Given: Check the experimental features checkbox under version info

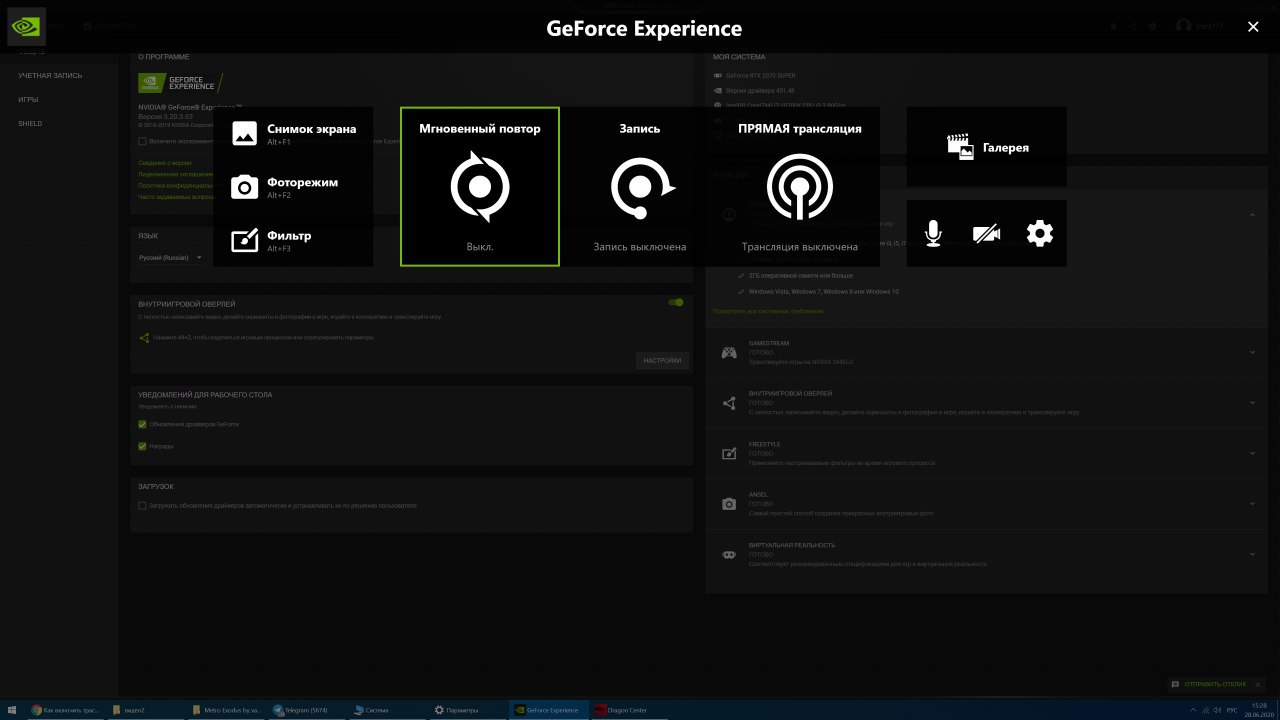Looking at the screenshot, I should [142, 141].
